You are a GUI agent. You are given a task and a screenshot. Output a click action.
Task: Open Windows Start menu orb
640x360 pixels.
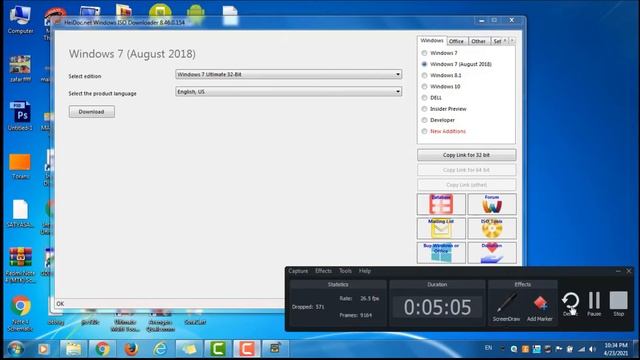pyautogui.click(x=16, y=349)
